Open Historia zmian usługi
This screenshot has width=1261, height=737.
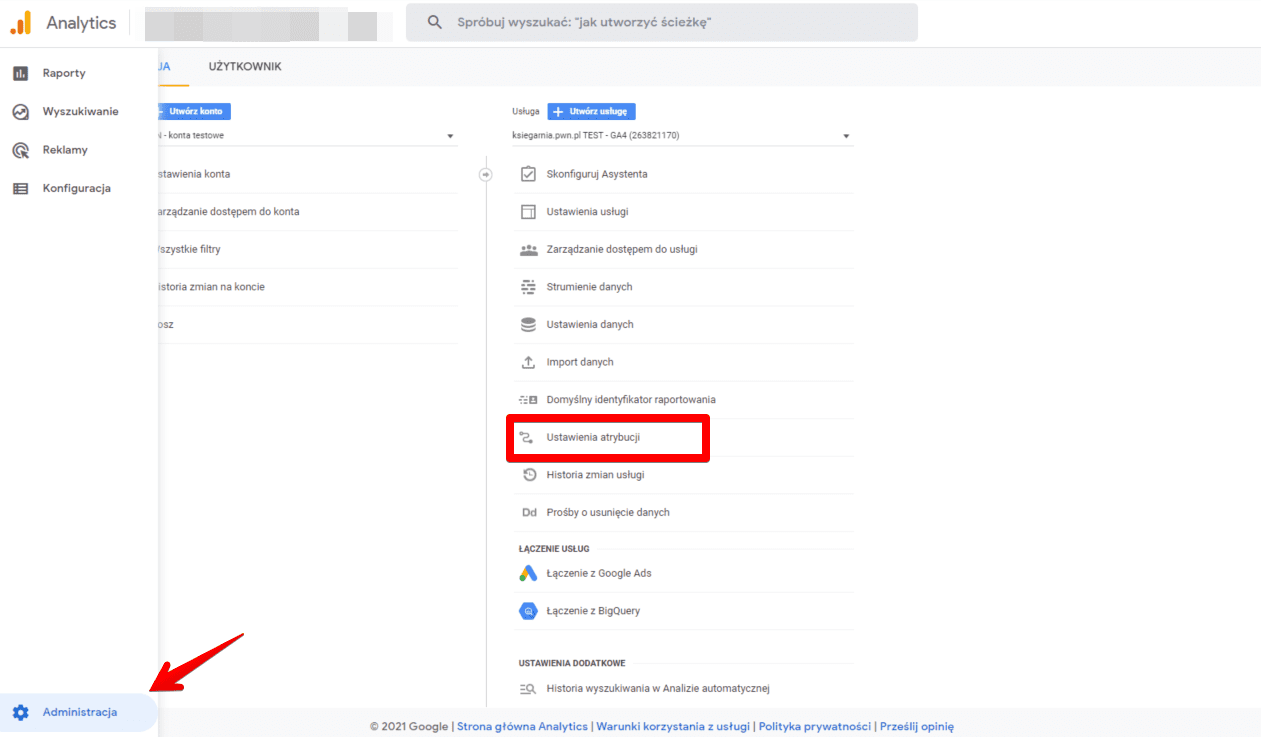click(x=595, y=475)
